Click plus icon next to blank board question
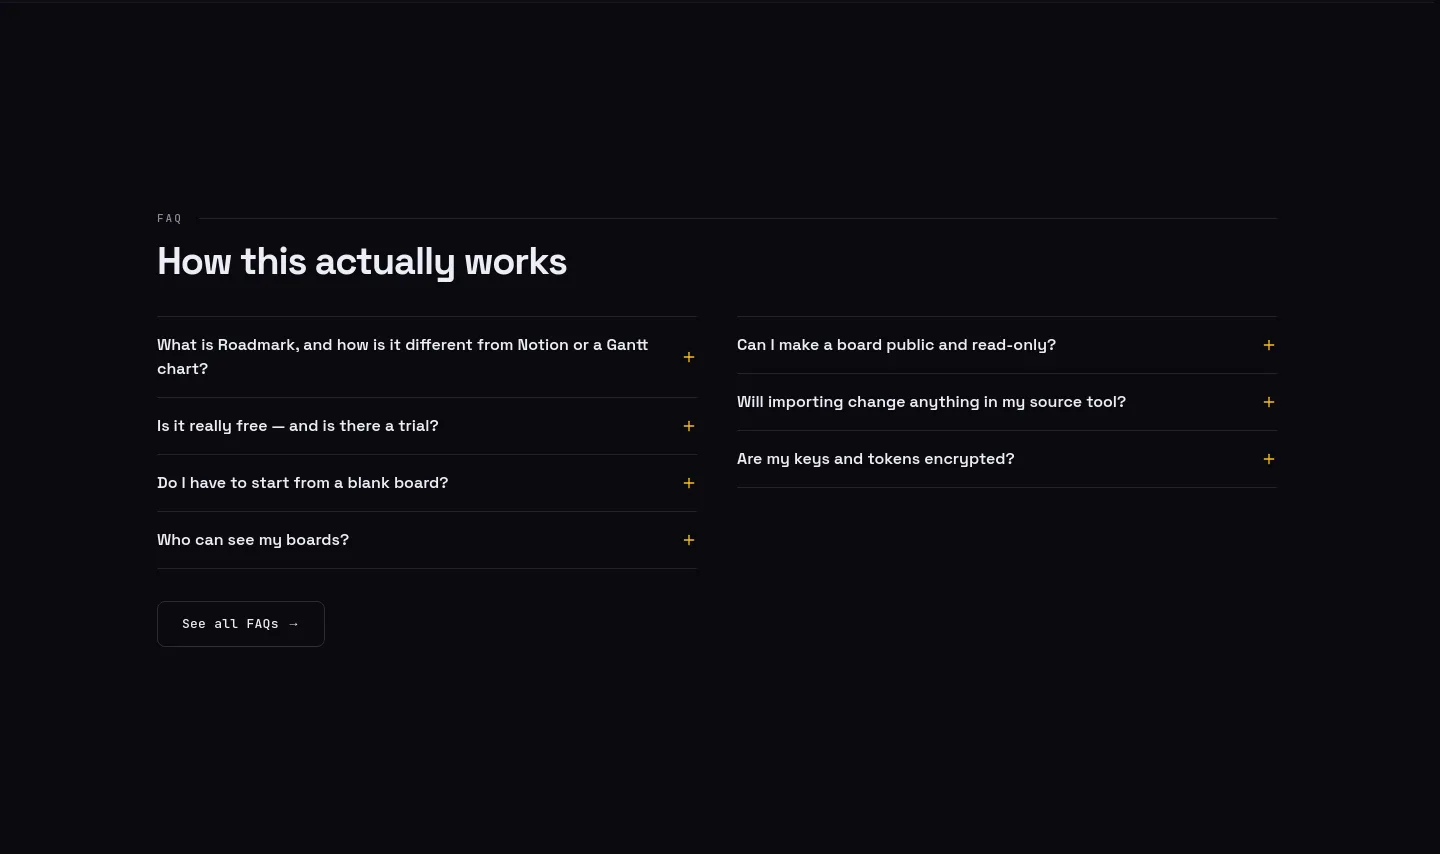 tap(689, 483)
